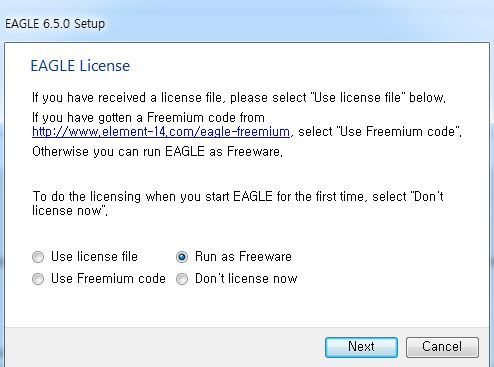Pick the "Don't license now" radio button

[182, 279]
